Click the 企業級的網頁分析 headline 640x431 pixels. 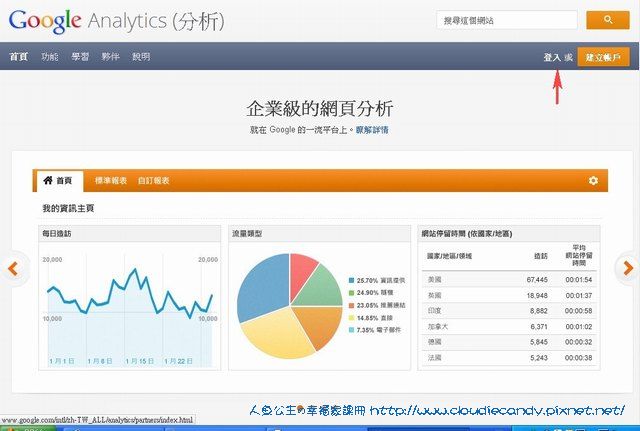320,108
